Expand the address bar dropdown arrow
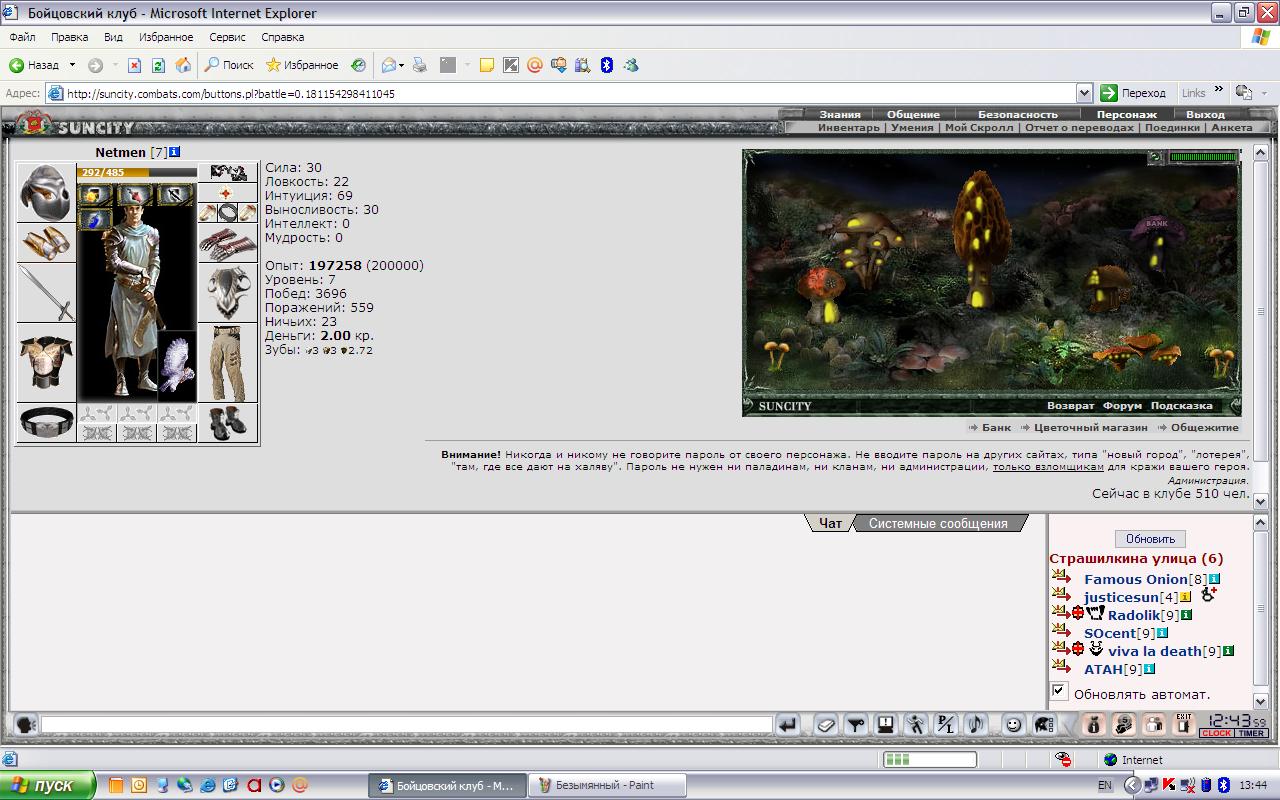Viewport: 1280px width, 800px height. 1084,93
